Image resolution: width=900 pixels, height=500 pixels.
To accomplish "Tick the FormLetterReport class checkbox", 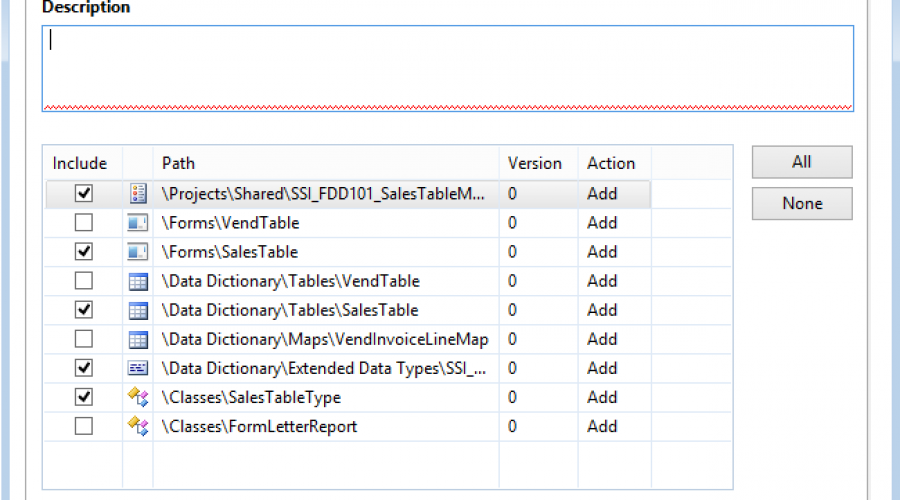I will [x=84, y=426].
